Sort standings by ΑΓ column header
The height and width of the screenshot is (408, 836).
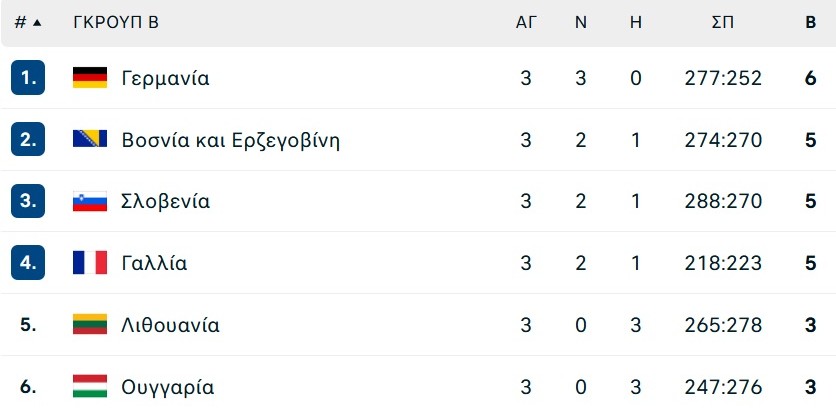pos(526,22)
